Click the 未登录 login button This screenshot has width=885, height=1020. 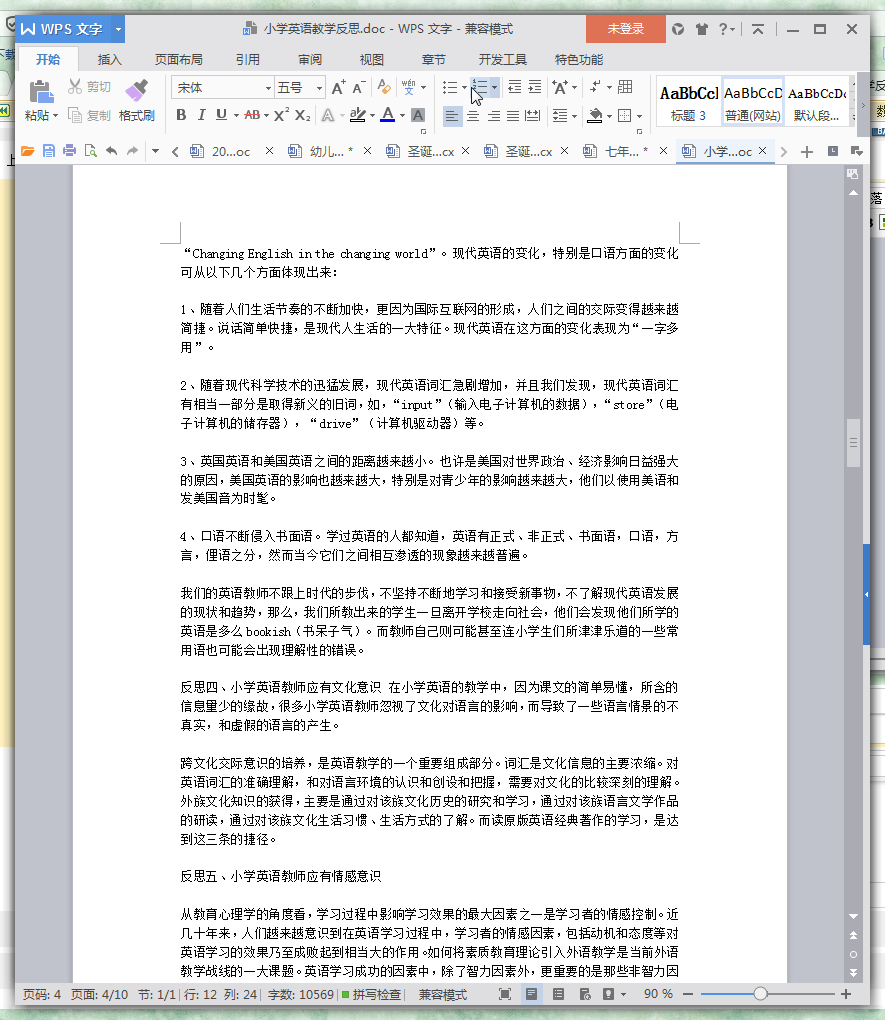[x=625, y=29]
